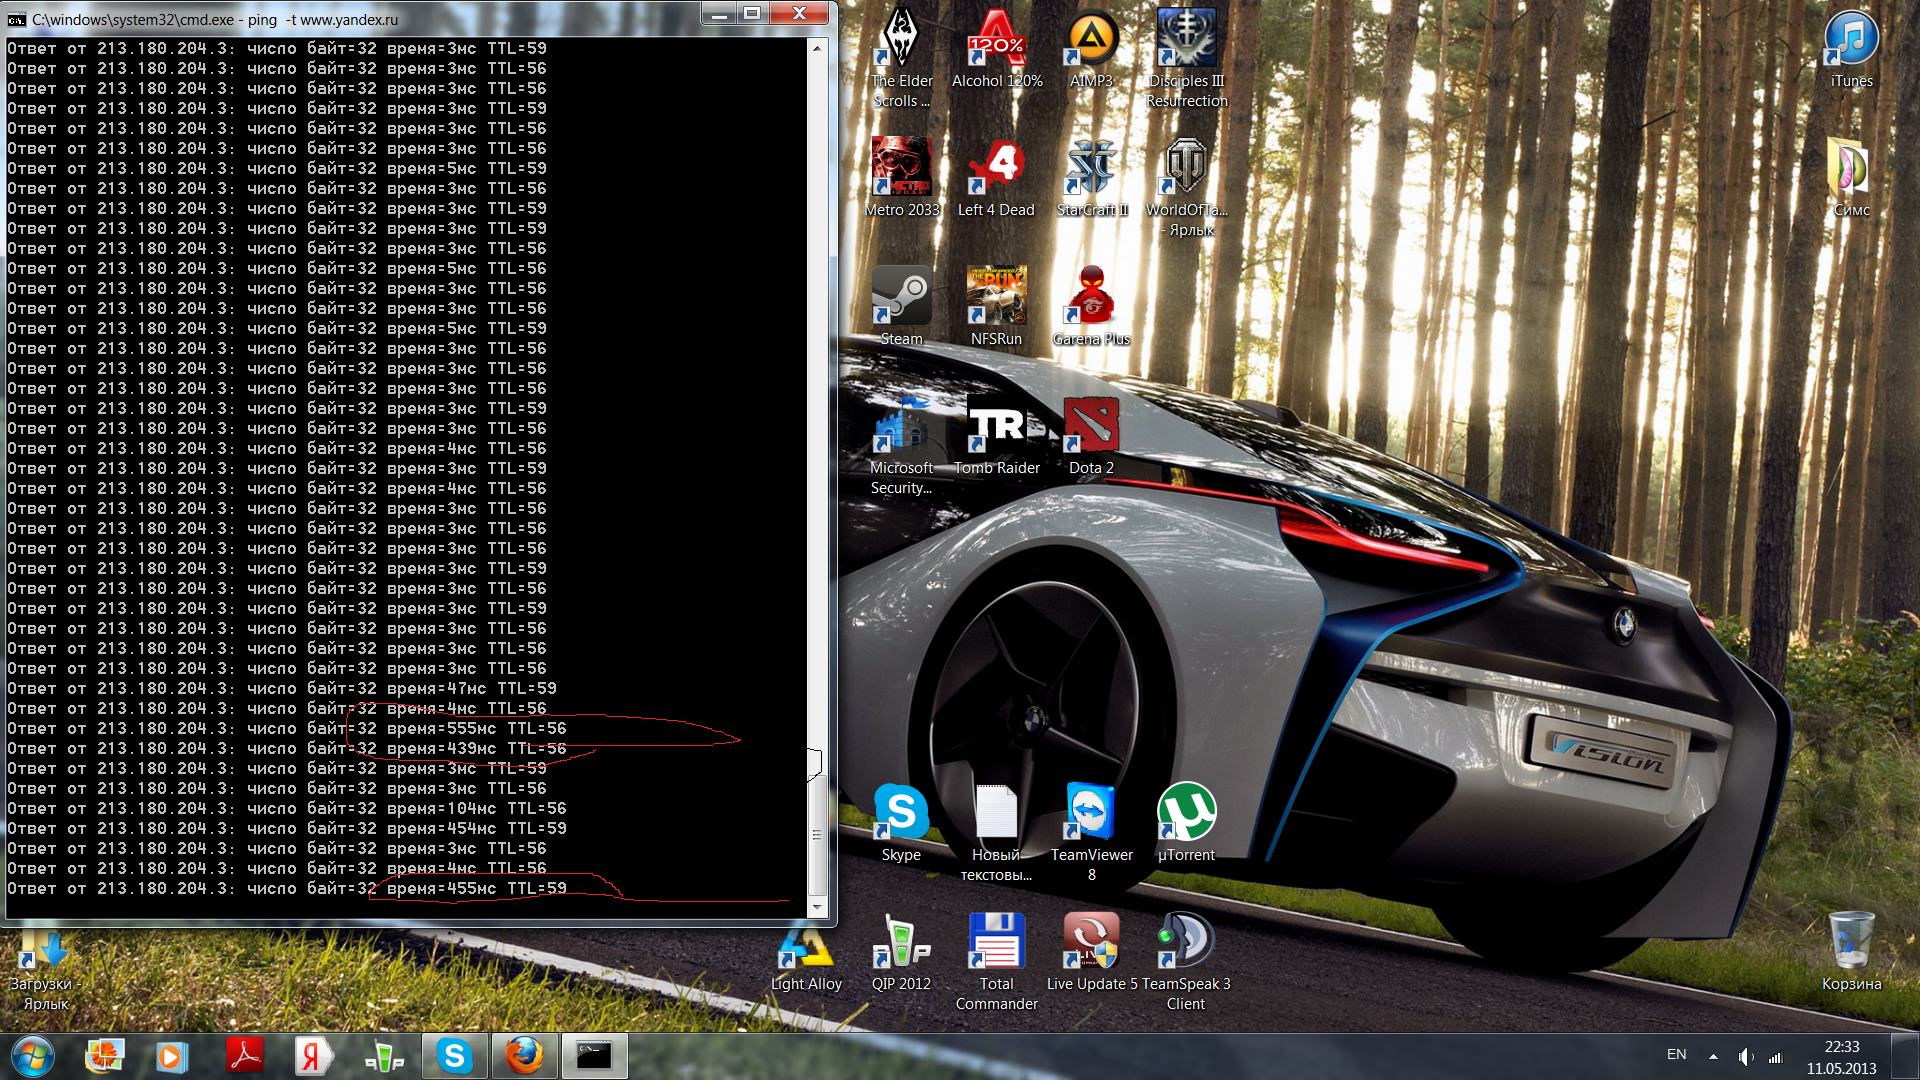This screenshot has width=1920, height=1080.
Task: Open the volume speaker tray icon
Action: tap(1745, 1056)
